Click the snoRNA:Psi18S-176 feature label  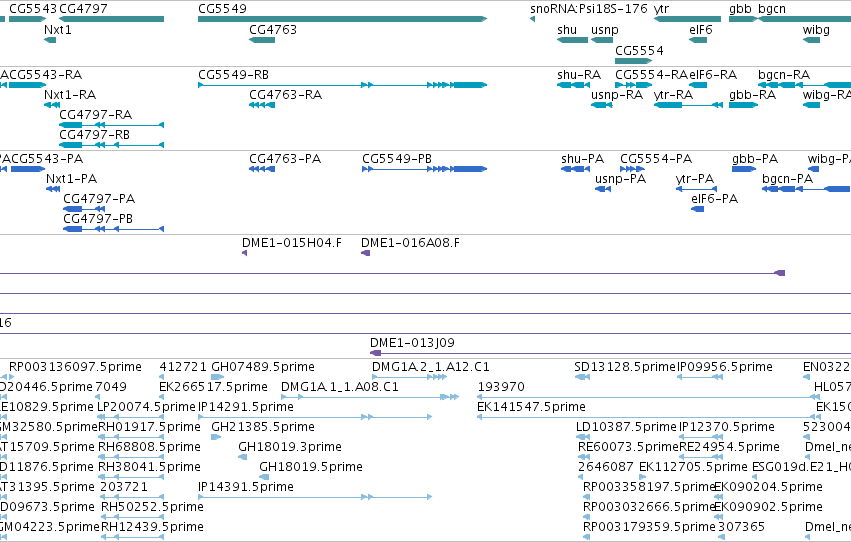coord(589,9)
